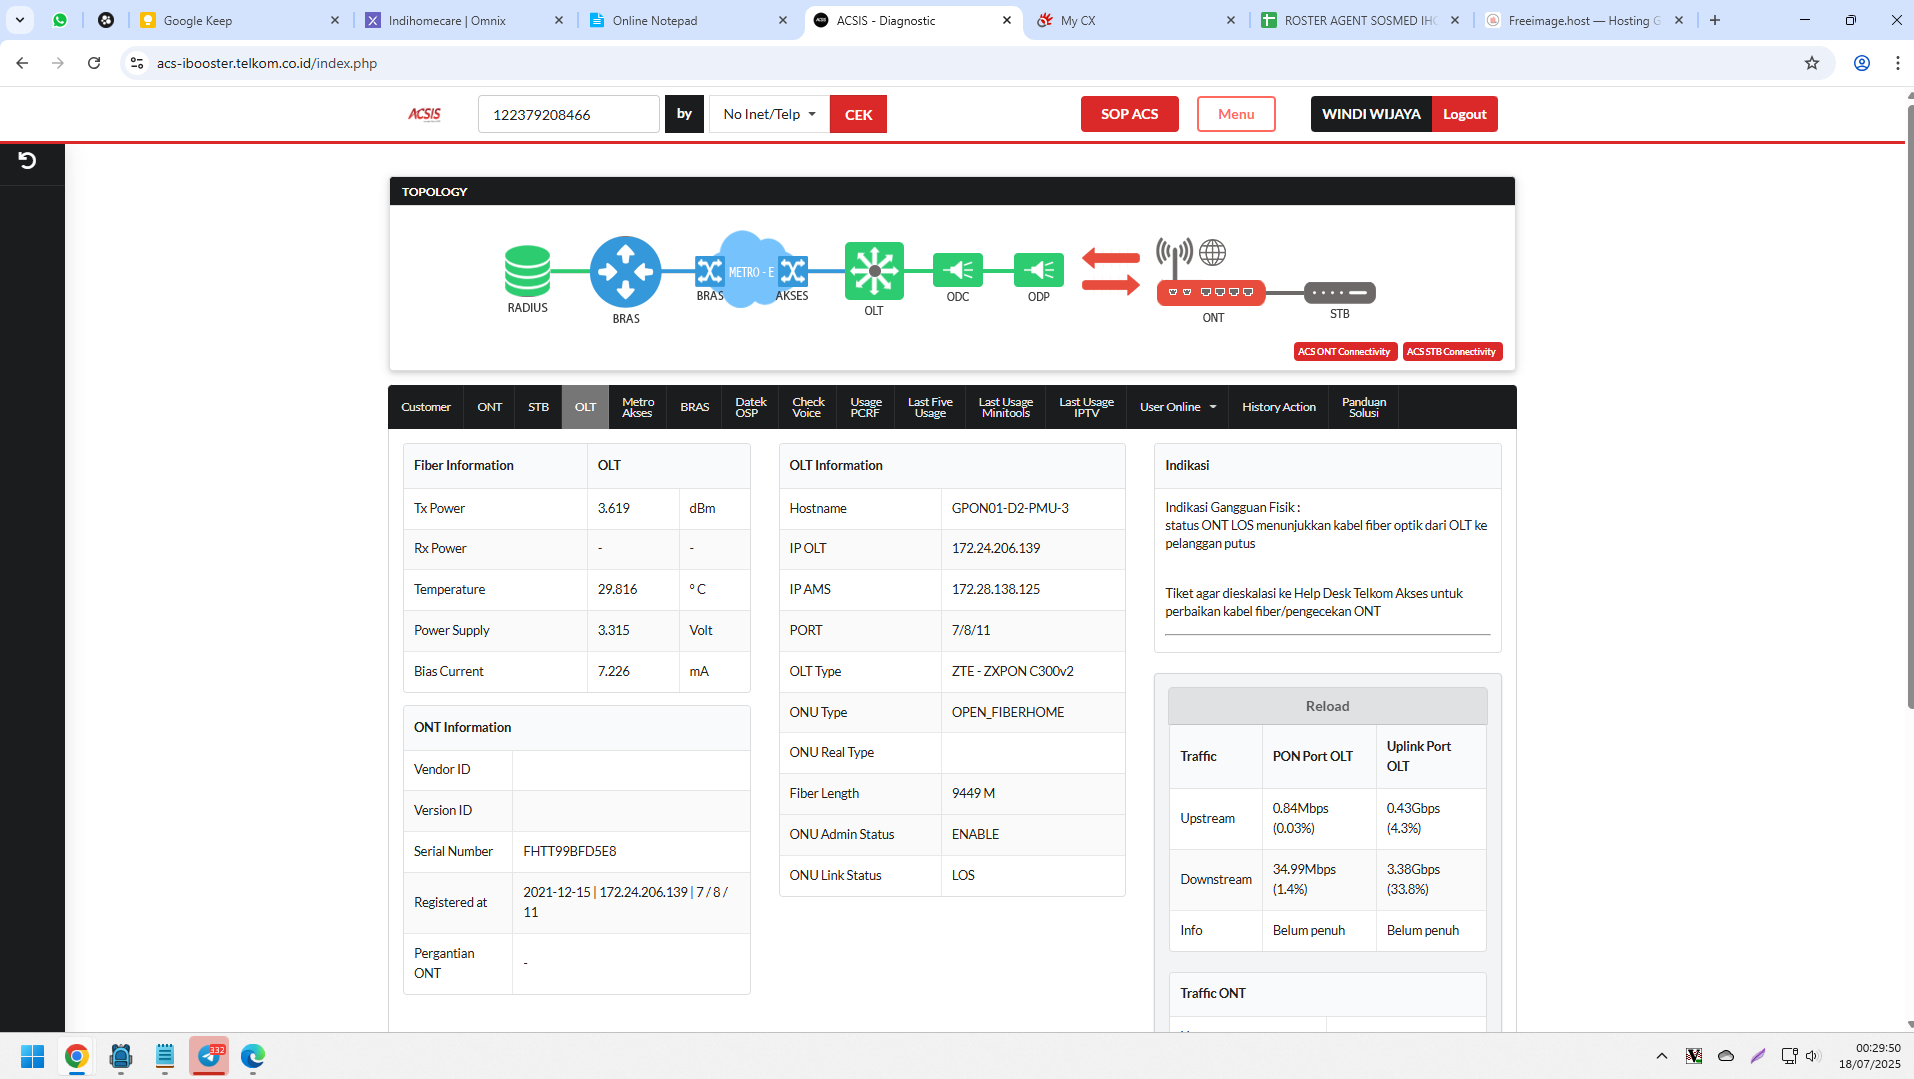Open the Last Five Usage tab
The height and width of the screenshot is (1079, 1914).
930,407
